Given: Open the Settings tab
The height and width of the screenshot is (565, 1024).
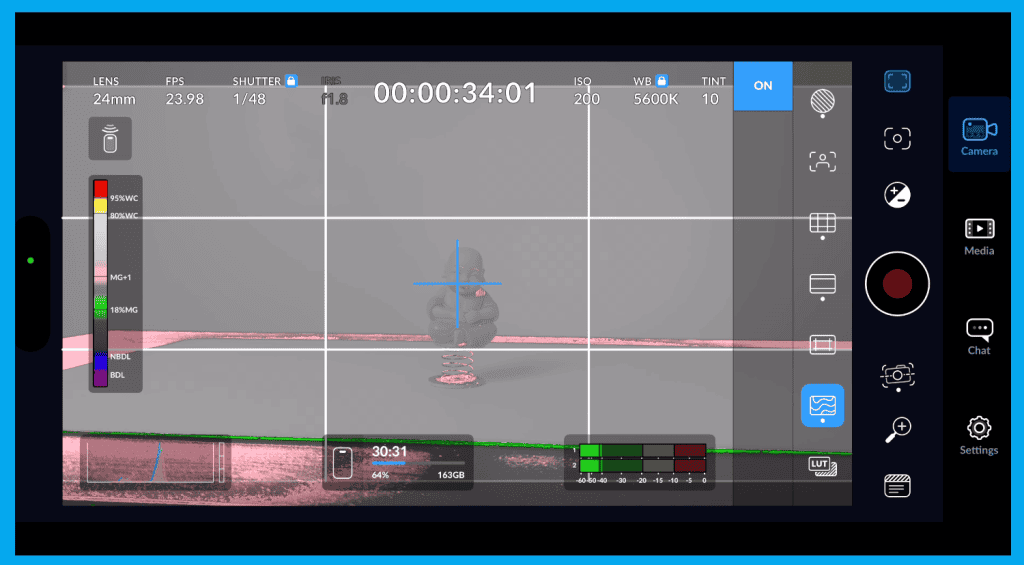Looking at the screenshot, I should (978, 436).
